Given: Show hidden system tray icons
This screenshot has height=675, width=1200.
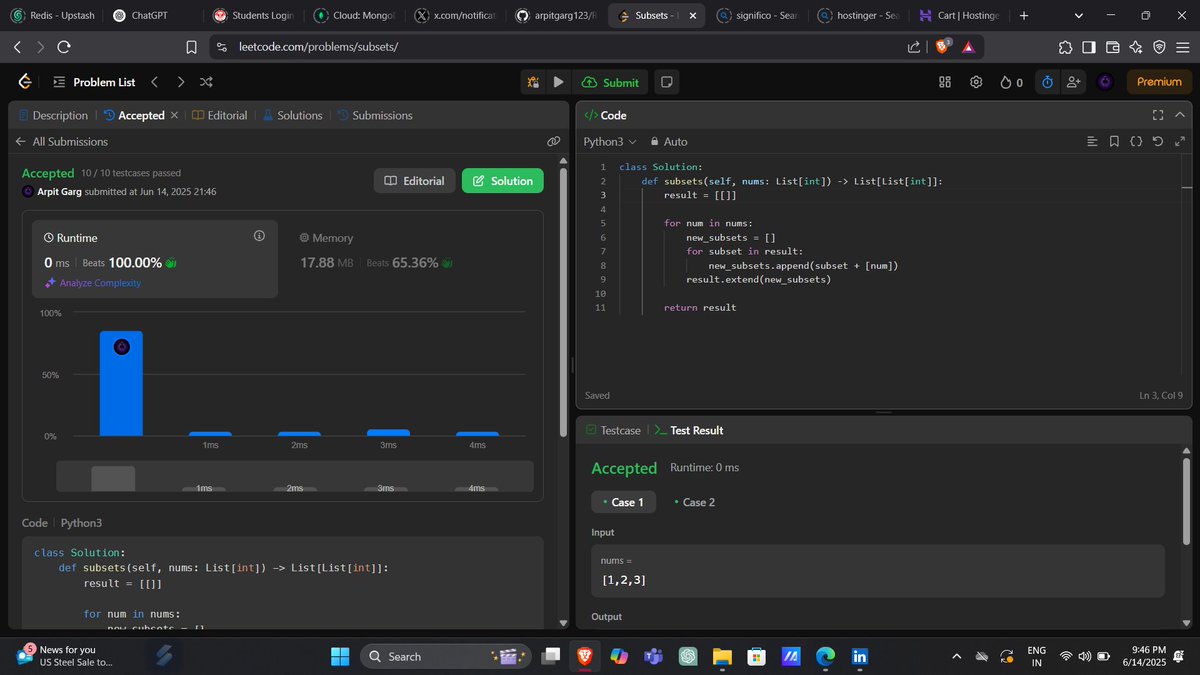Looking at the screenshot, I should click(956, 656).
